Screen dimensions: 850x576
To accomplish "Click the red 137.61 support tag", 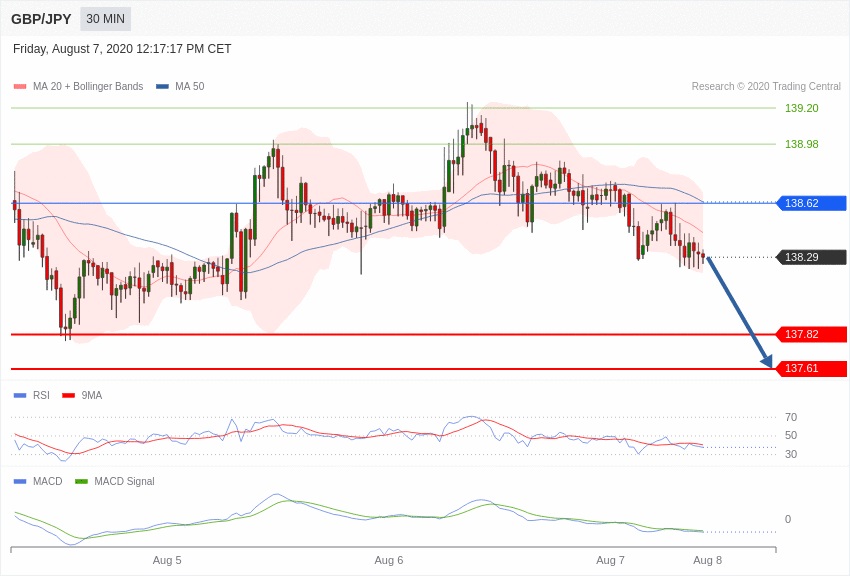I will point(812,368).
